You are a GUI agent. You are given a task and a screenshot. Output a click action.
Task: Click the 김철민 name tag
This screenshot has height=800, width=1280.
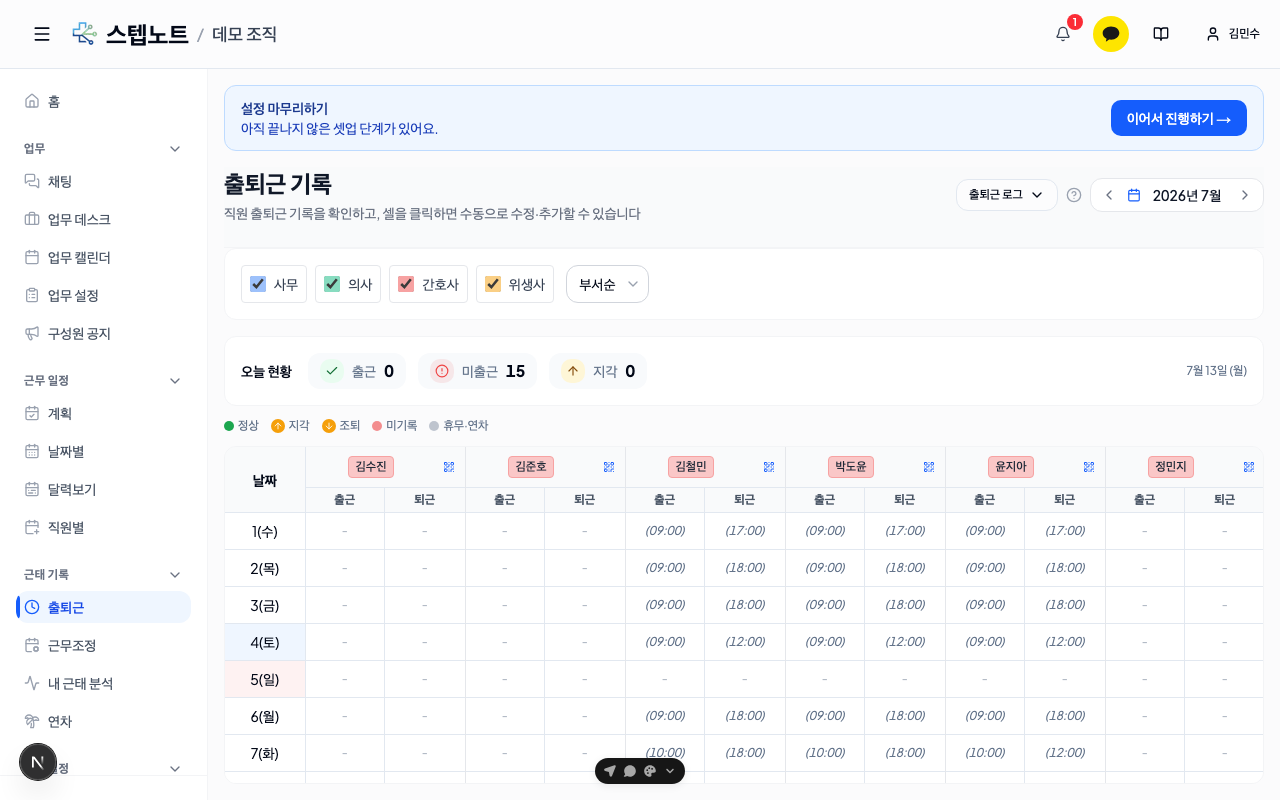coord(691,467)
